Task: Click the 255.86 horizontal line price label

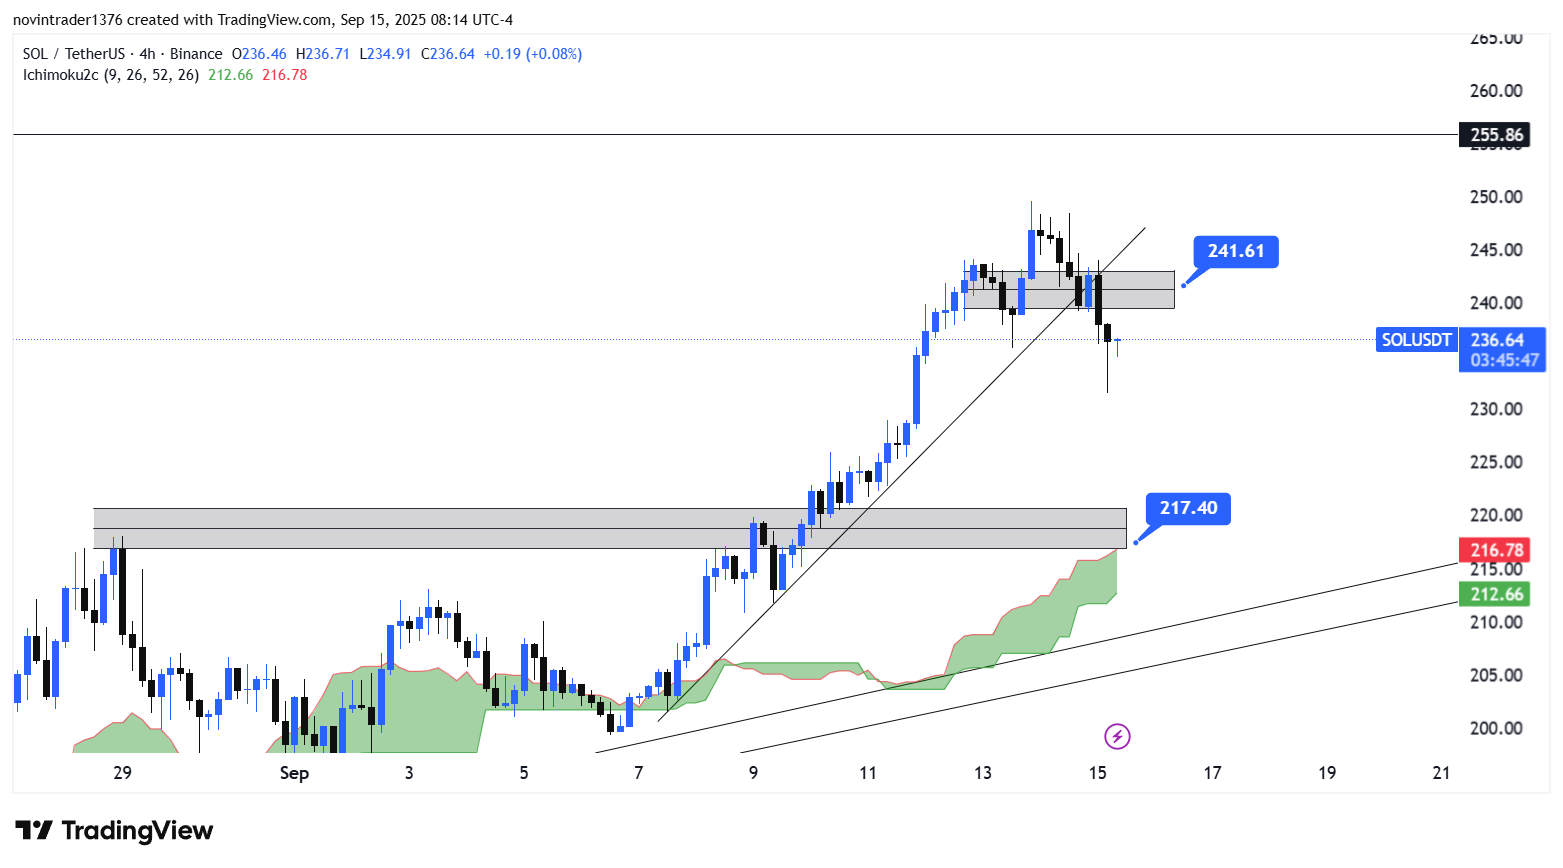Action: pyautogui.click(x=1495, y=135)
